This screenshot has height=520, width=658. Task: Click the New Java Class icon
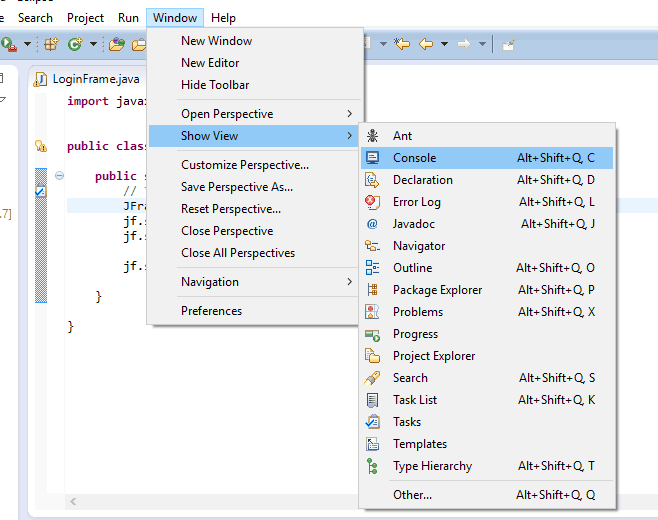click(x=75, y=44)
